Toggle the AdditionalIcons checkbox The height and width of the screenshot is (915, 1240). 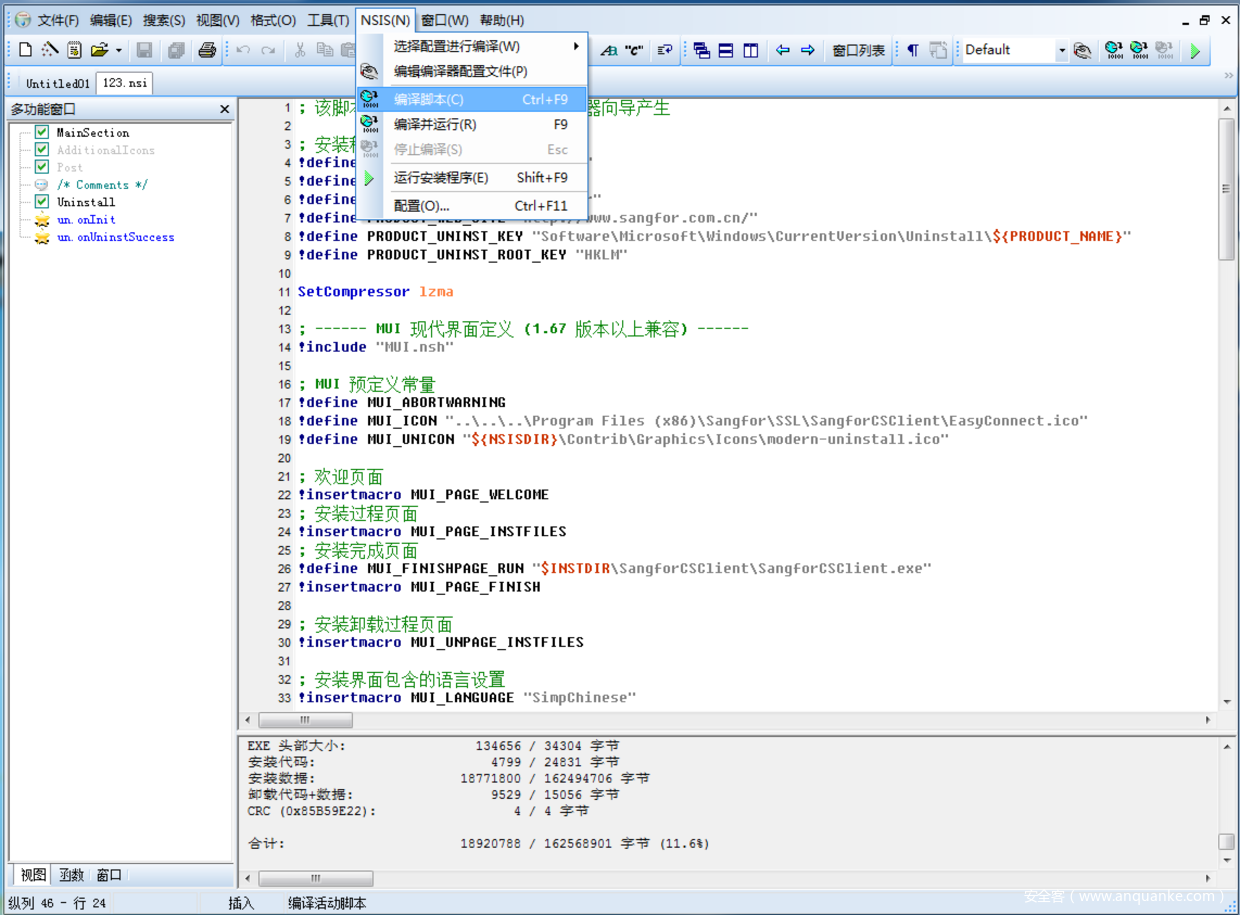click(42, 150)
